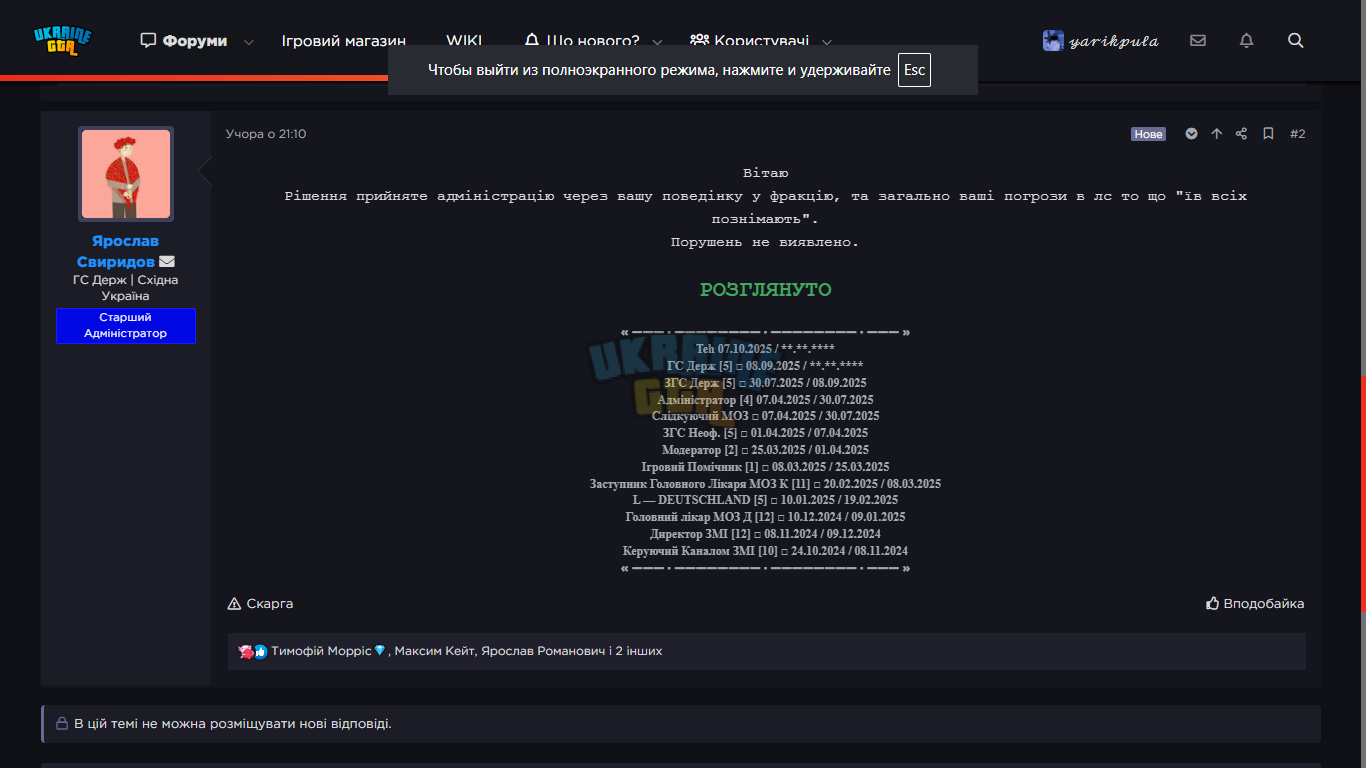Click the post timestamp Учора о 21:10

(266, 134)
